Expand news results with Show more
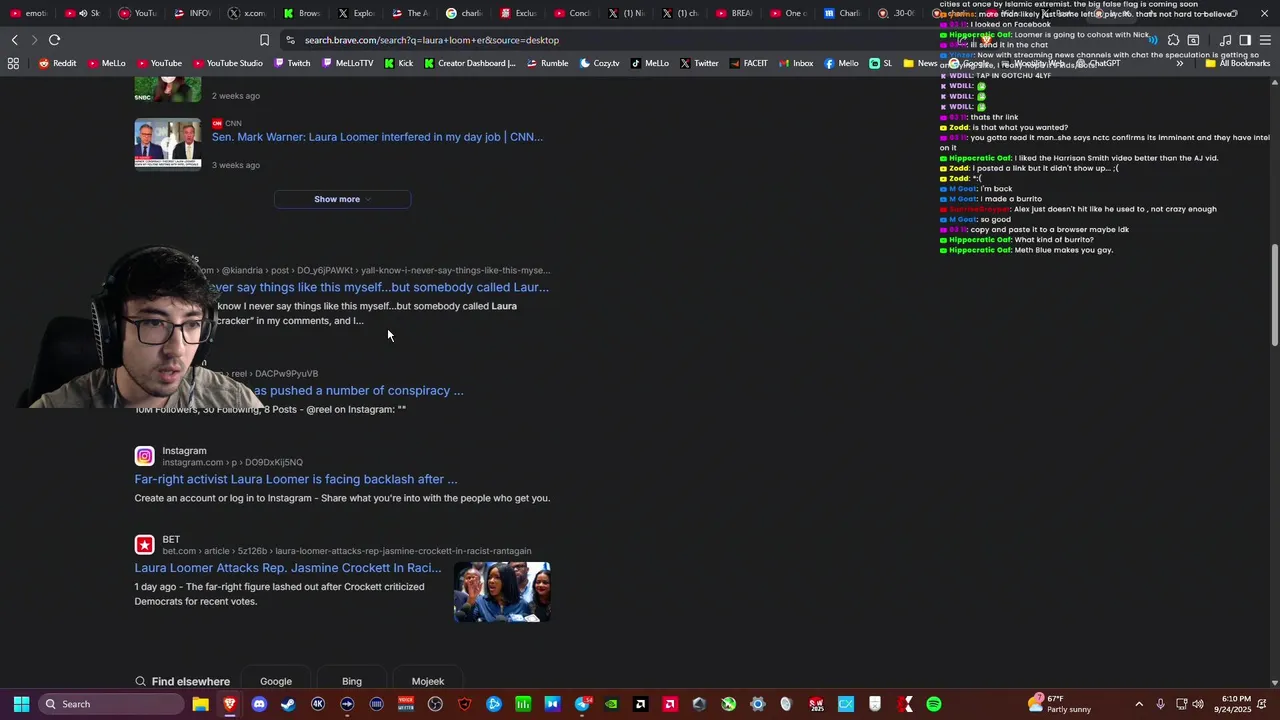The image size is (1280, 720). click(342, 199)
